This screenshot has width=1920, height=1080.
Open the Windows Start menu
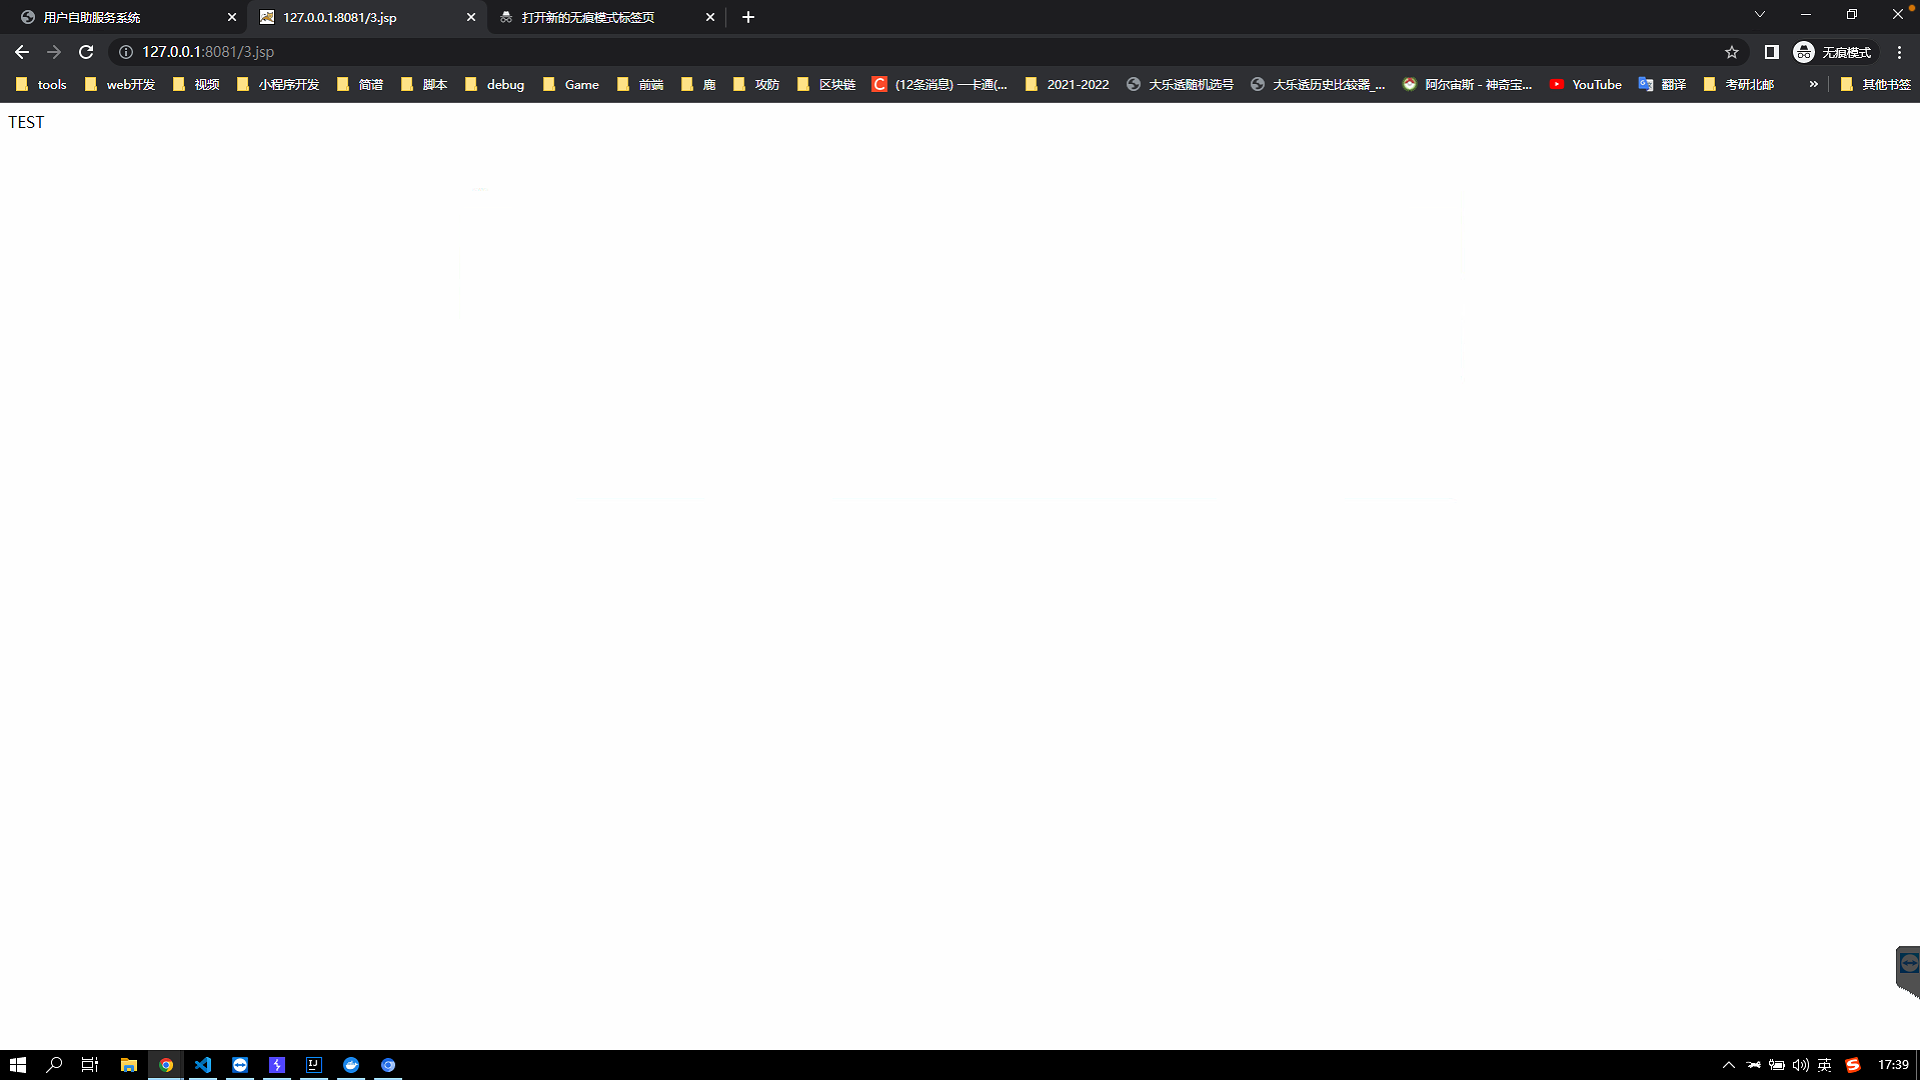(x=18, y=1065)
